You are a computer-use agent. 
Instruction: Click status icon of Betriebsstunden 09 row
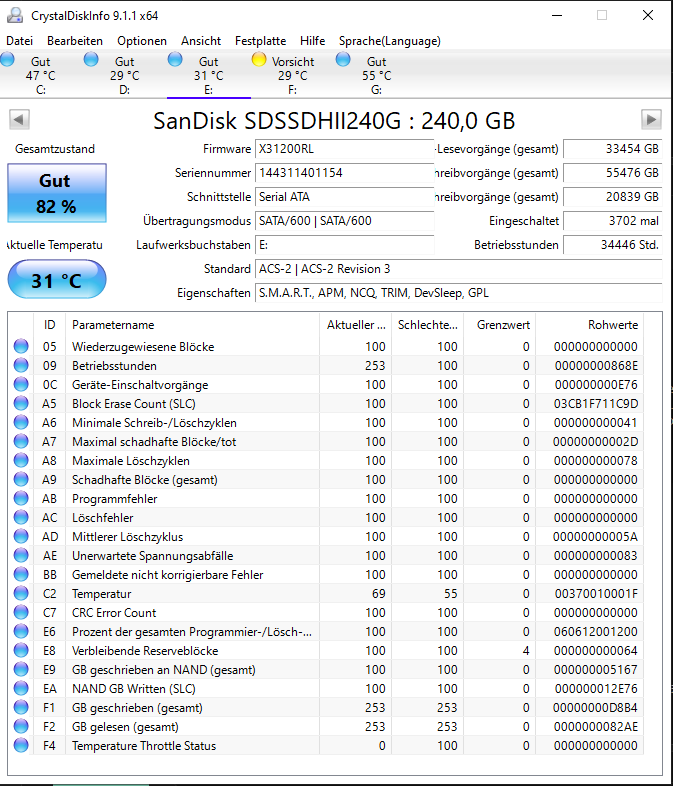[x=21, y=365]
